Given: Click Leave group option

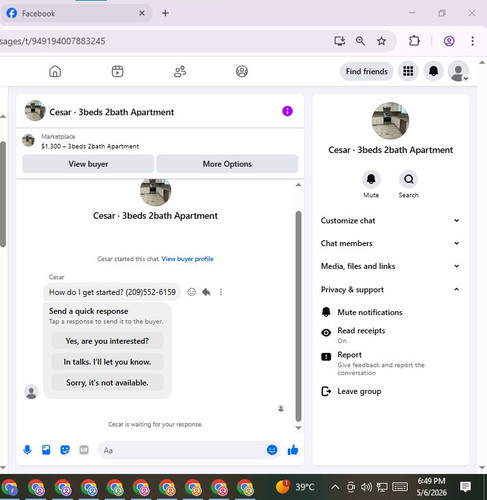Looking at the screenshot, I should pos(390,391).
